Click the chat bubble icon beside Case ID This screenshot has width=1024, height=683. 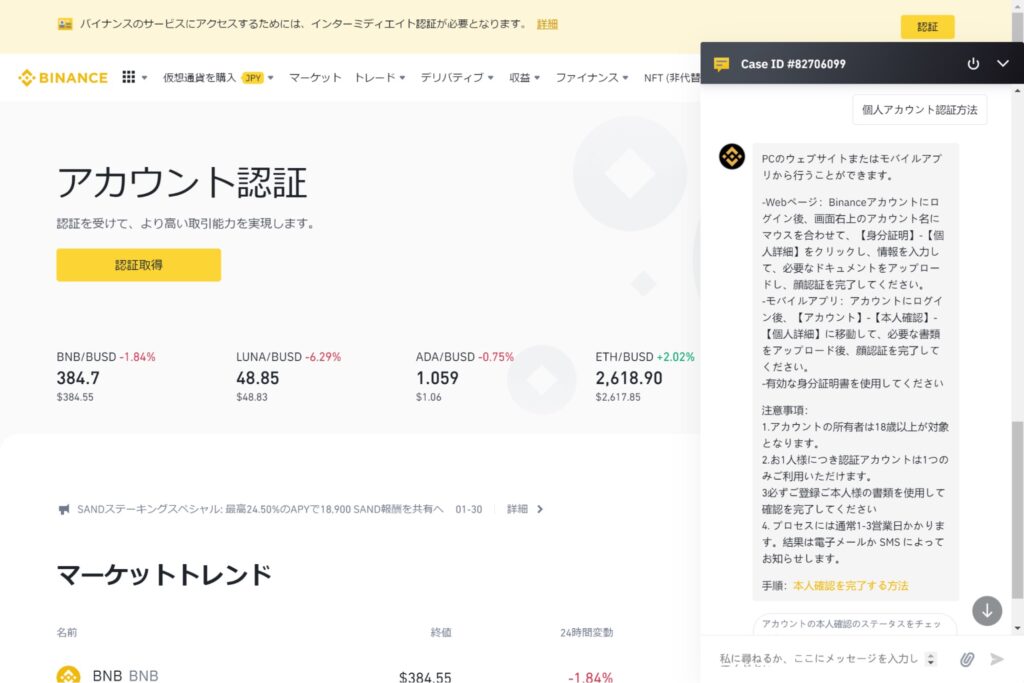(721, 64)
